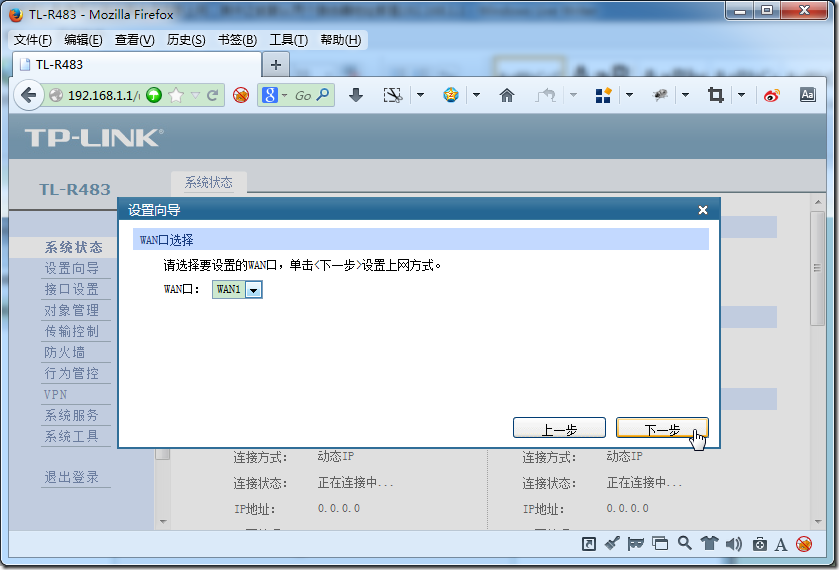Screen dimensions: 839x570
Task: Click the Aa text toolbar icon
Action: 807,95
